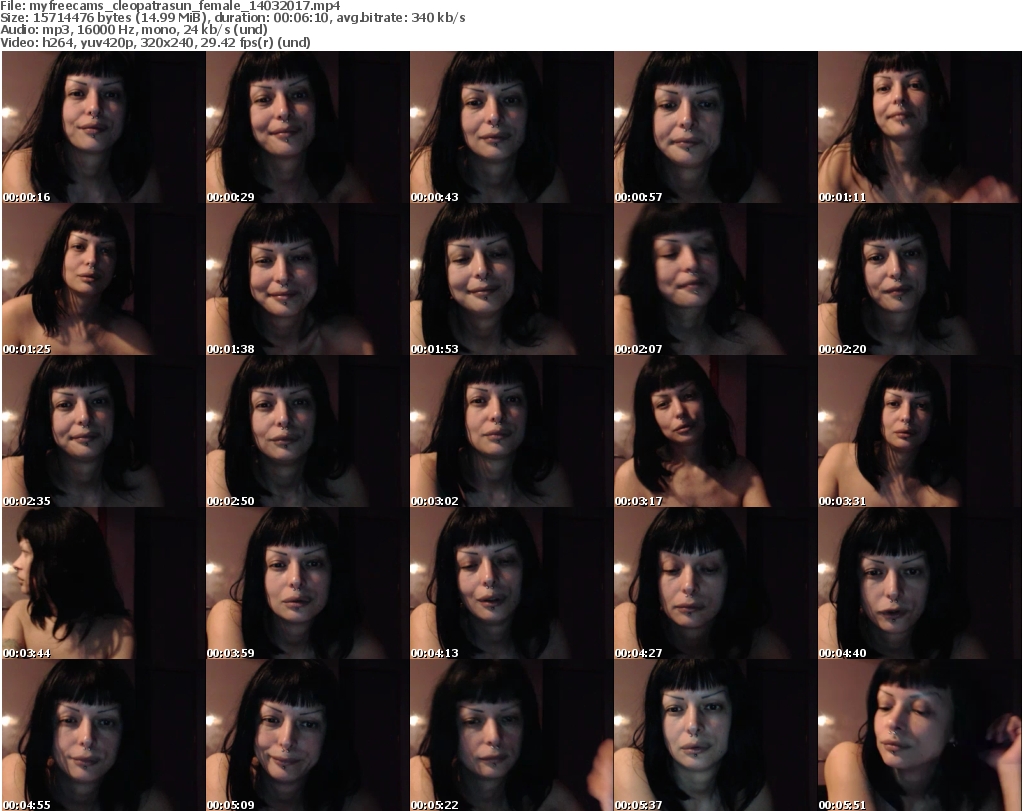Screen dimensions: 1024x811
Task: View the frame at 00:05:09
Action: coord(308,735)
